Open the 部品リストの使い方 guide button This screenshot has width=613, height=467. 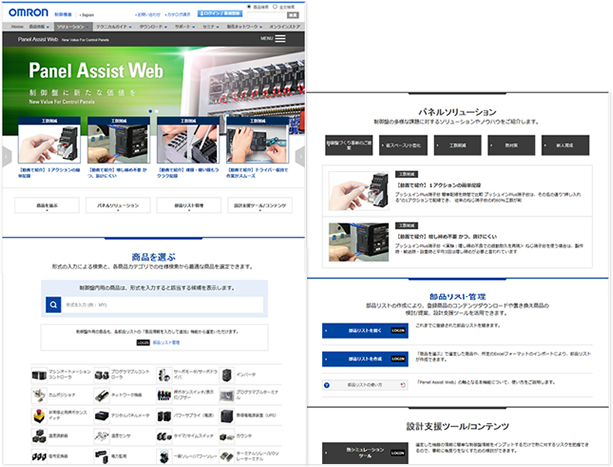pos(365,385)
